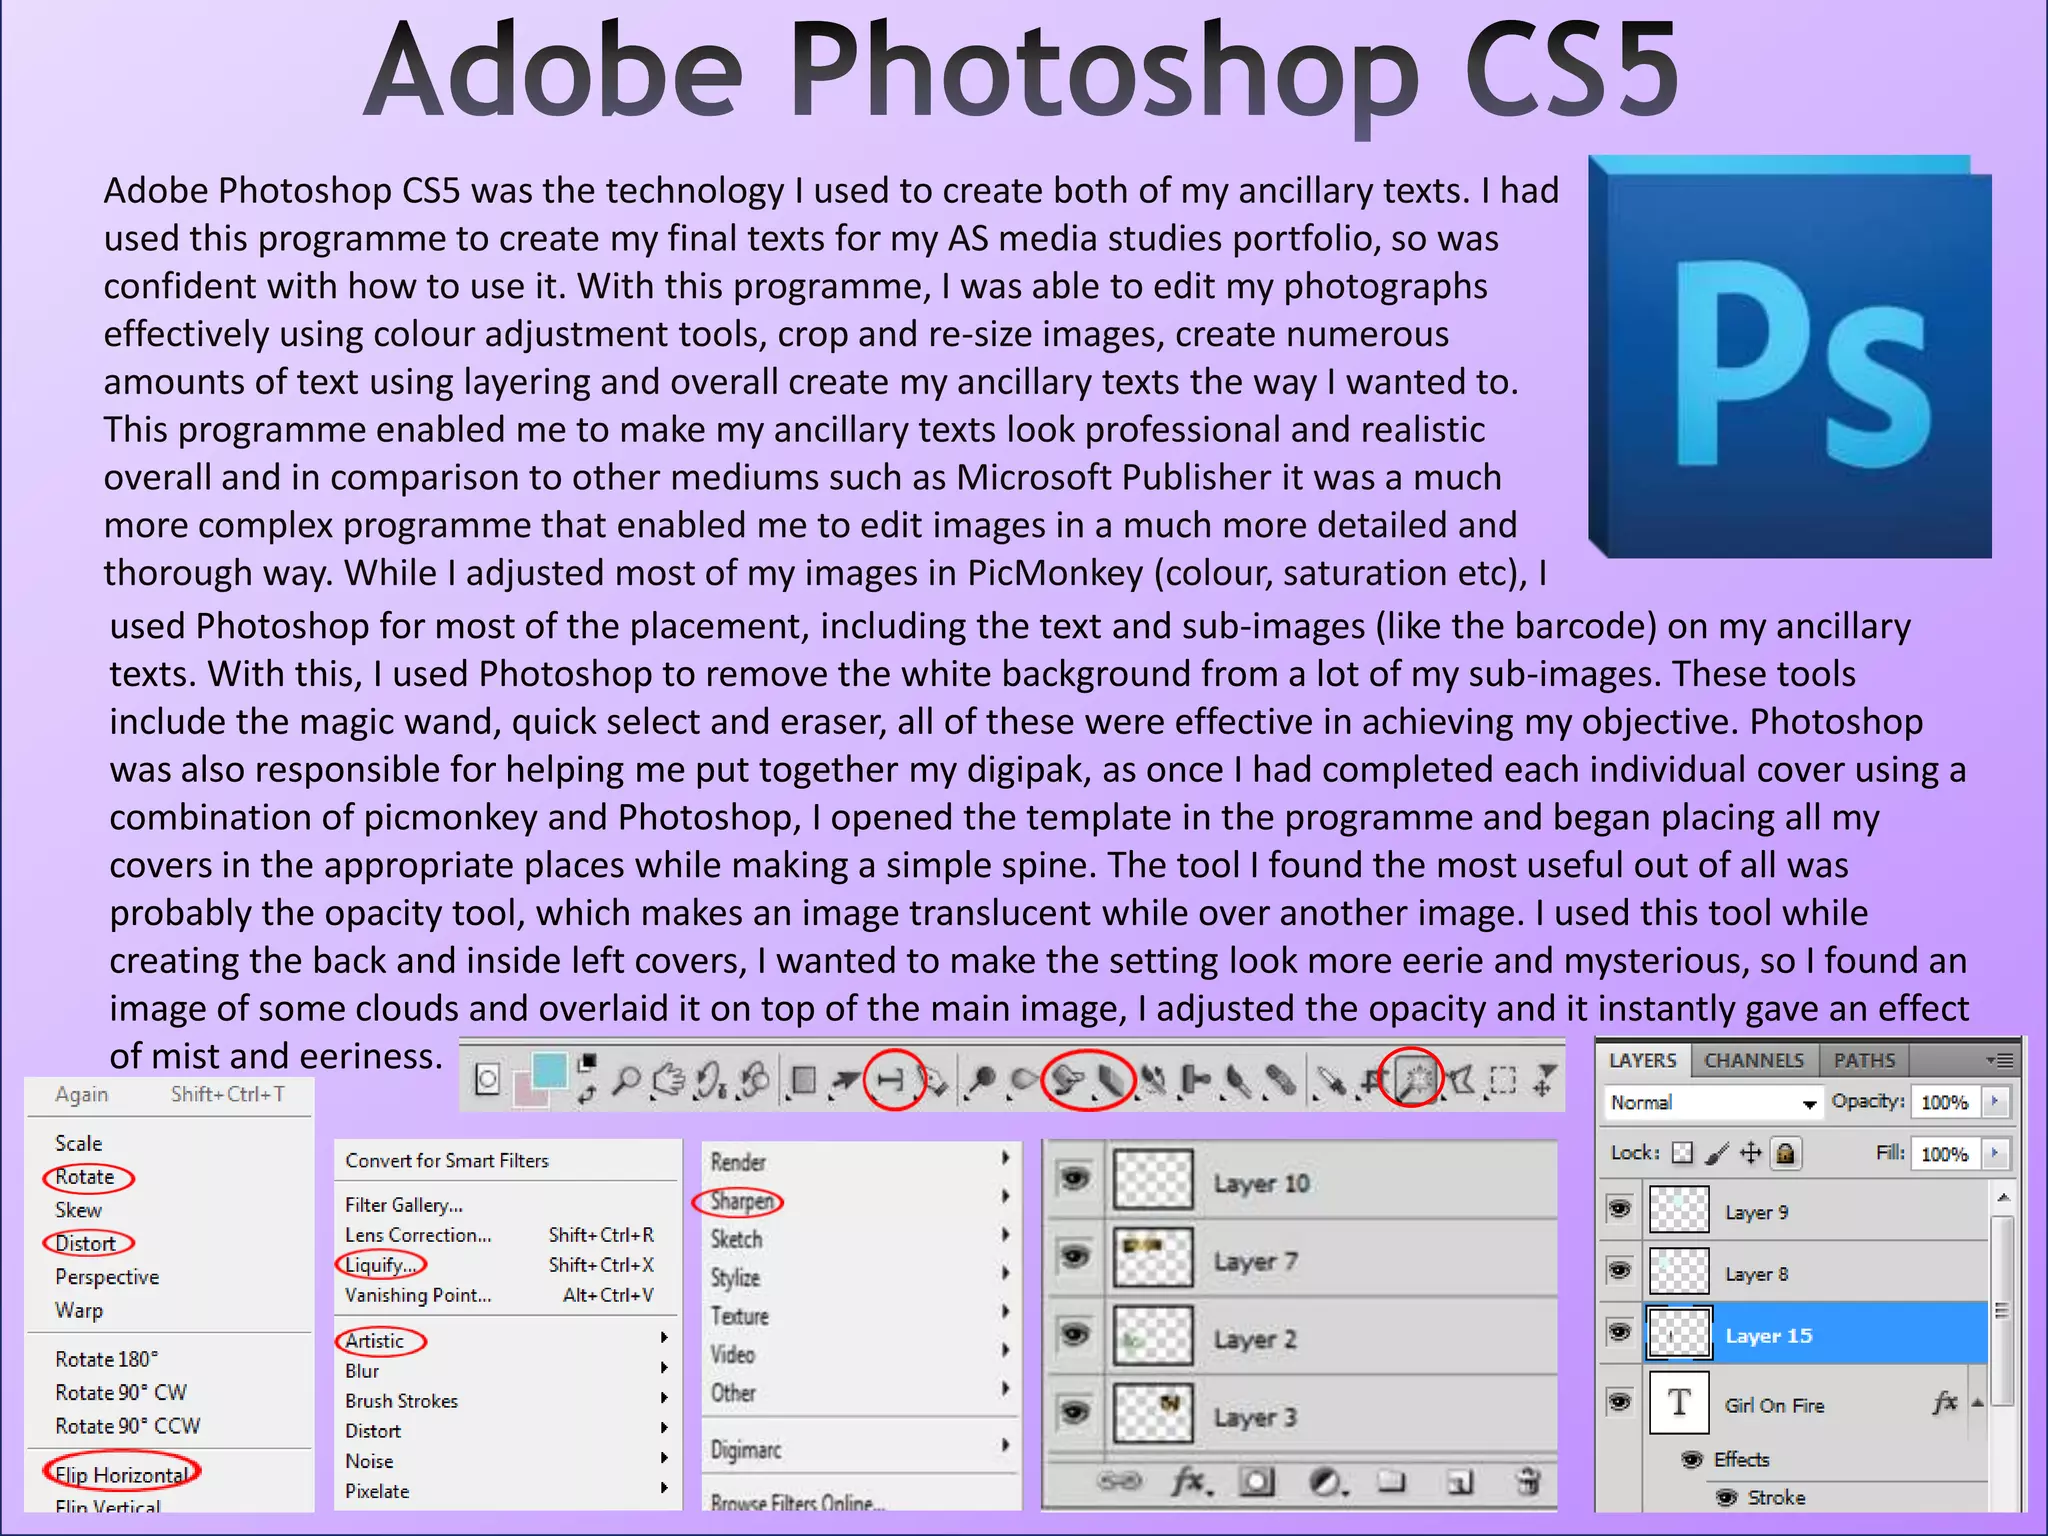The width and height of the screenshot is (2048, 1536).
Task: Select the Crop tool
Action: (x=1373, y=1080)
